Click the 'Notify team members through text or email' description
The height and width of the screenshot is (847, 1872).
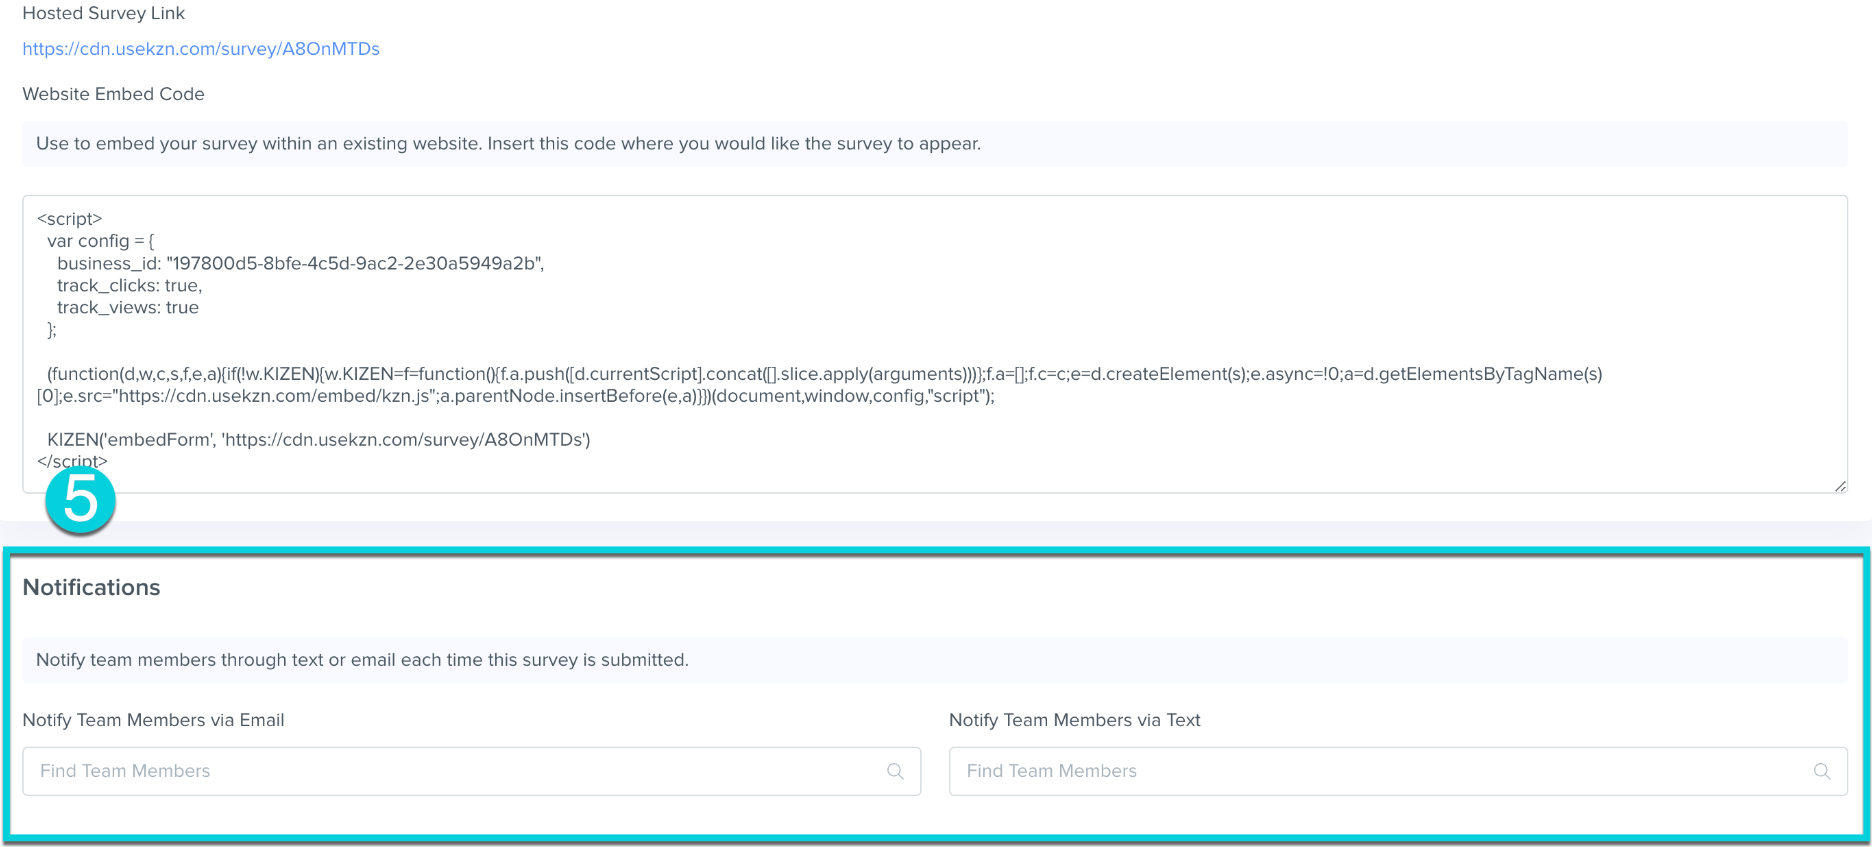click(x=362, y=660)
